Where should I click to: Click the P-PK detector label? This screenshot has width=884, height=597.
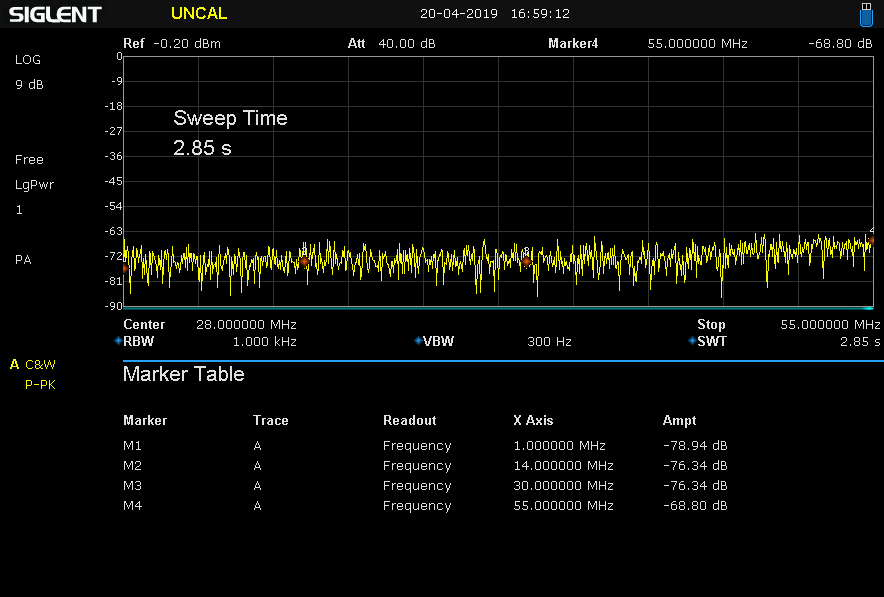(x=40, y=385)
